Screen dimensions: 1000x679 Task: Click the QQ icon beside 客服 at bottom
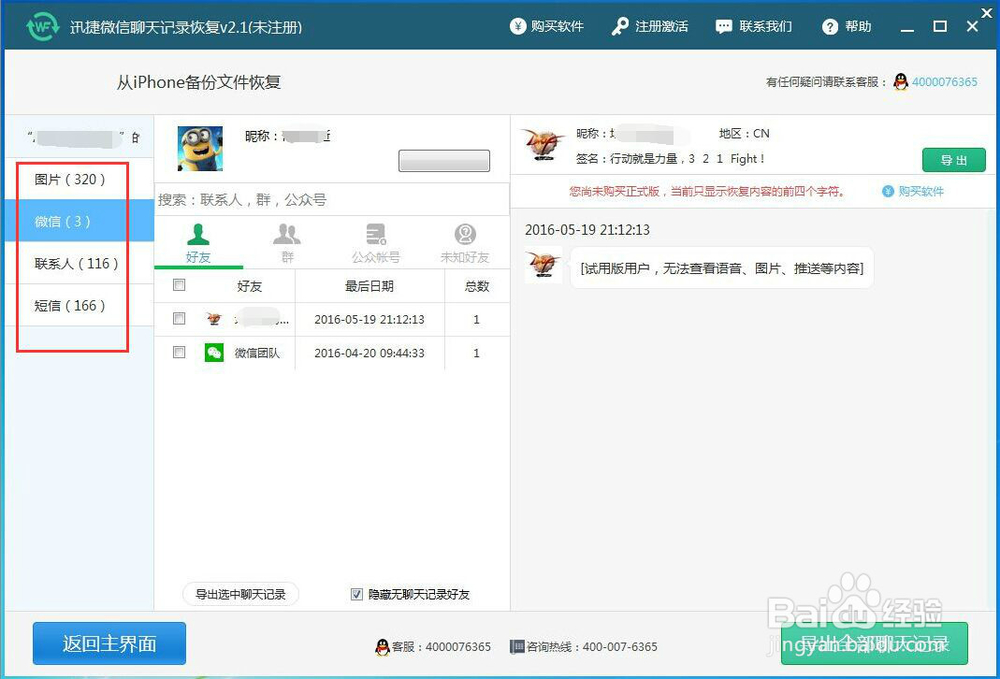pos(382,647)
